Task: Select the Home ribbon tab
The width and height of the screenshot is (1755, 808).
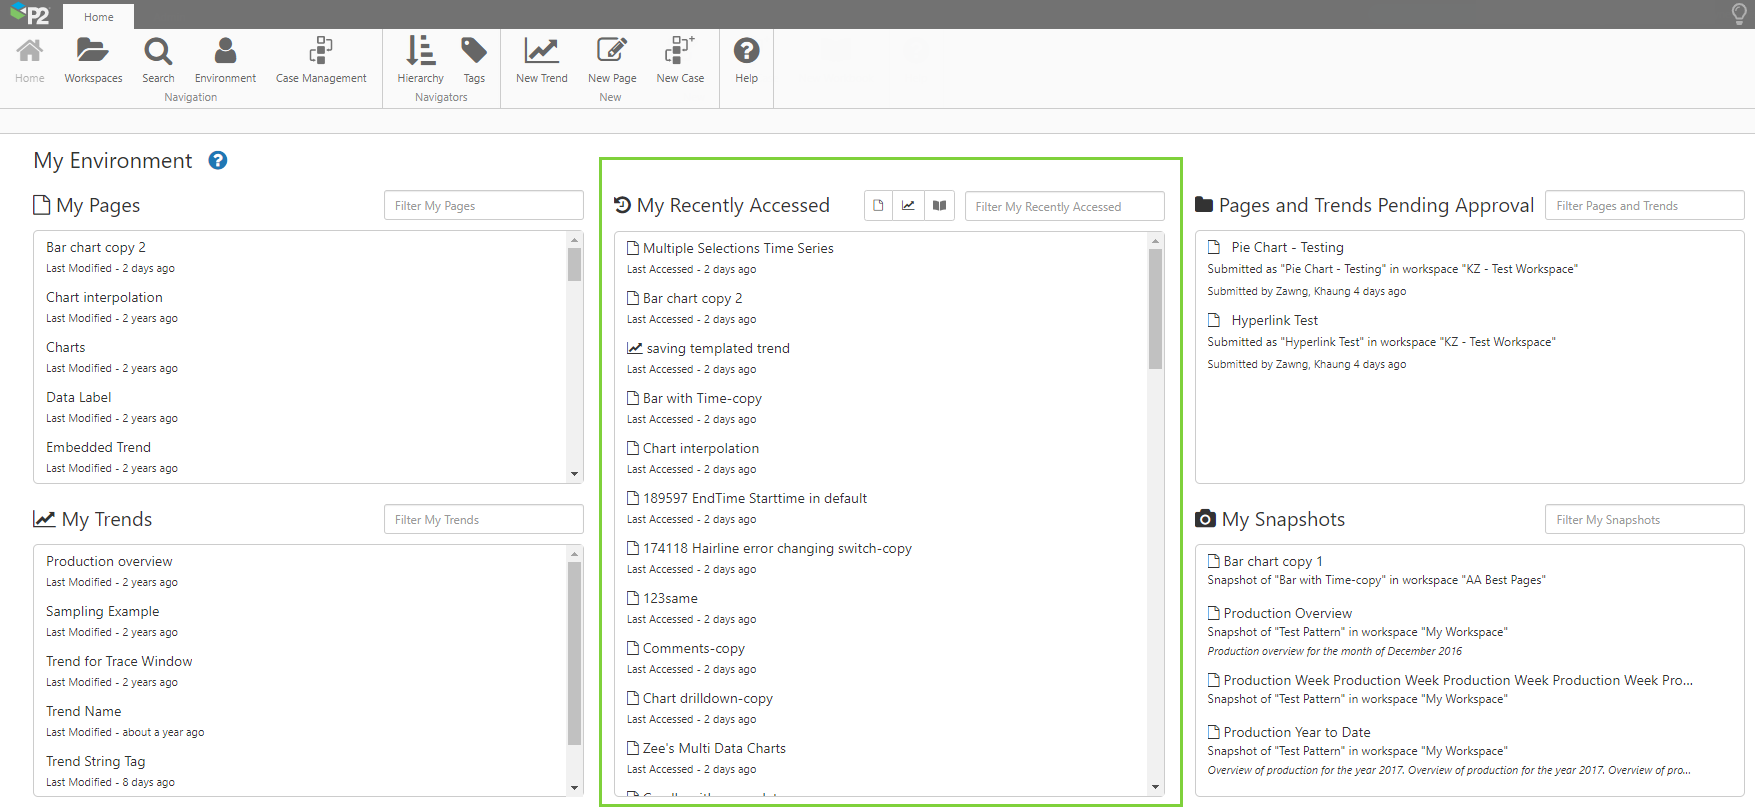Action: click(x=98, y=17)
